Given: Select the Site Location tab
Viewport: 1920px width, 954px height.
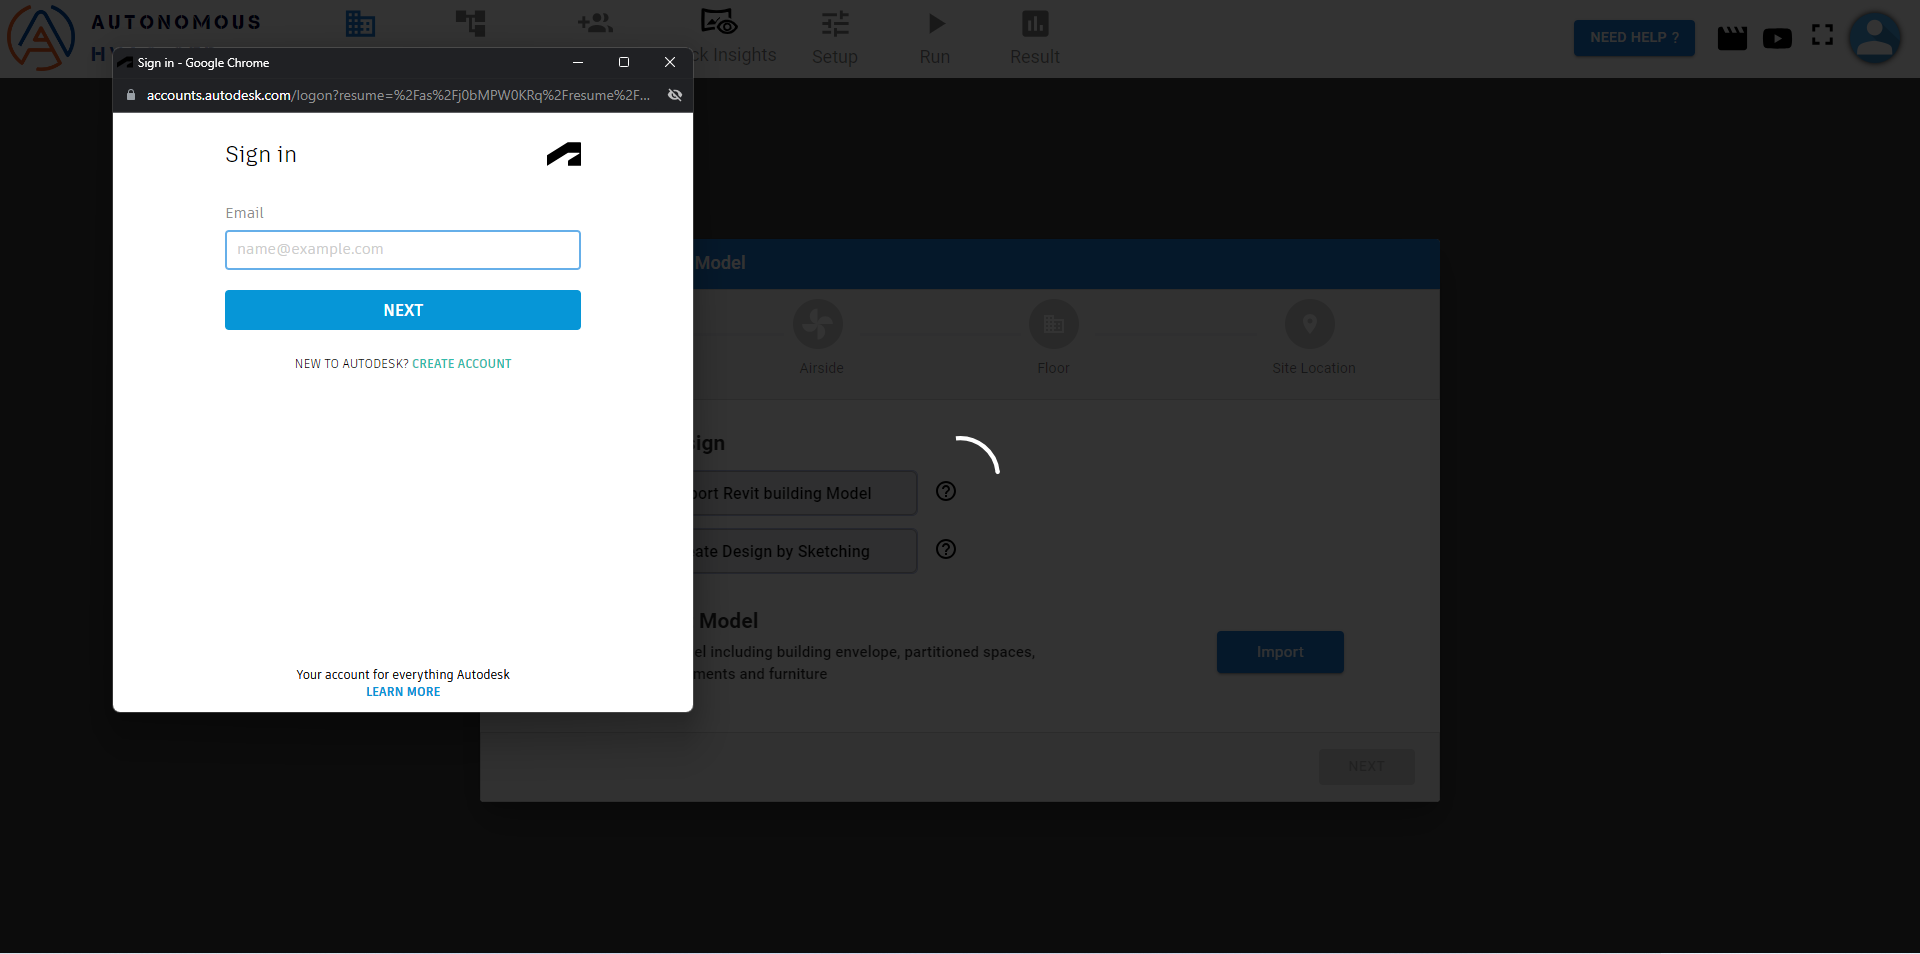Looking at the screenshot, I should 1313,338.
